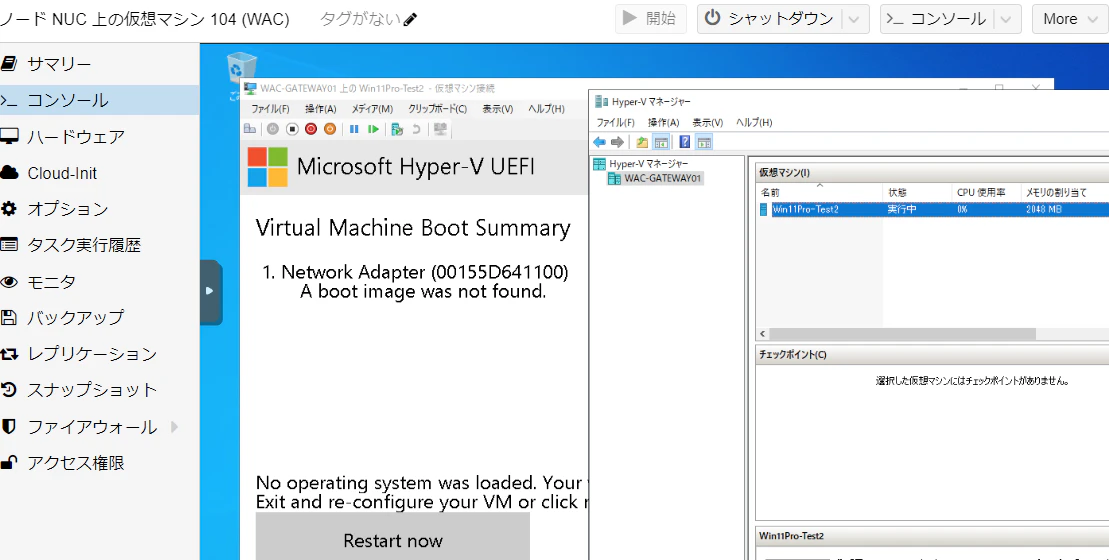Viewport: 1109px width, 560px height.
Task: Shut down VM using red power icon
Action: [x=310, y=129]
